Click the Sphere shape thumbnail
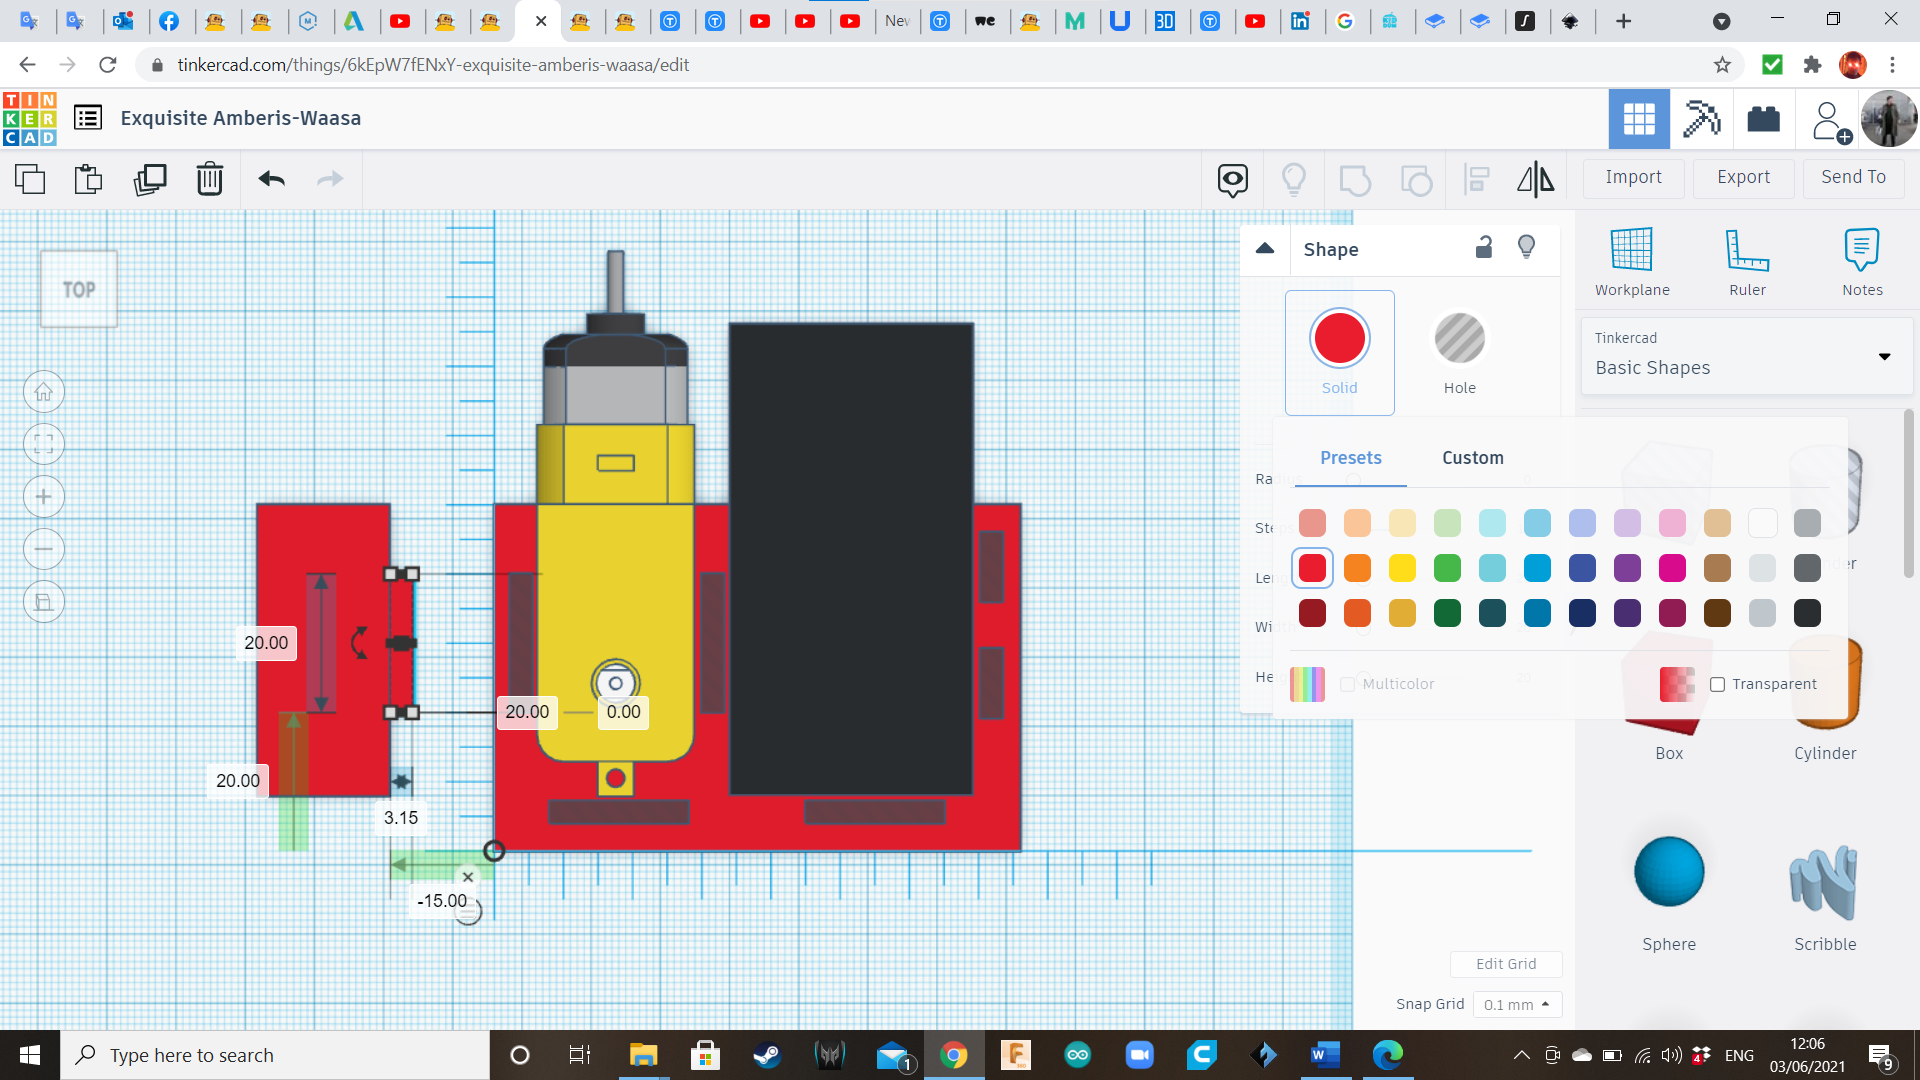The height and width of the screenshot is (1080, 1920). (x=1669, y=872)
